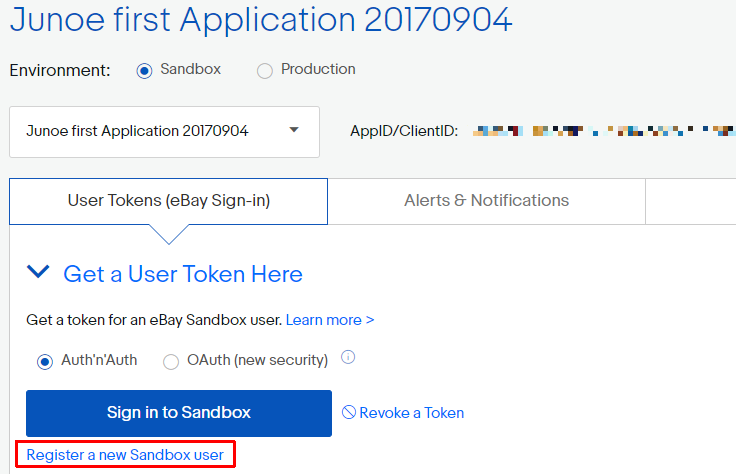Click the AppID/ClientID label
Image resolution: width=736 pixels, height=474 pixels.
tap(404, 131)
